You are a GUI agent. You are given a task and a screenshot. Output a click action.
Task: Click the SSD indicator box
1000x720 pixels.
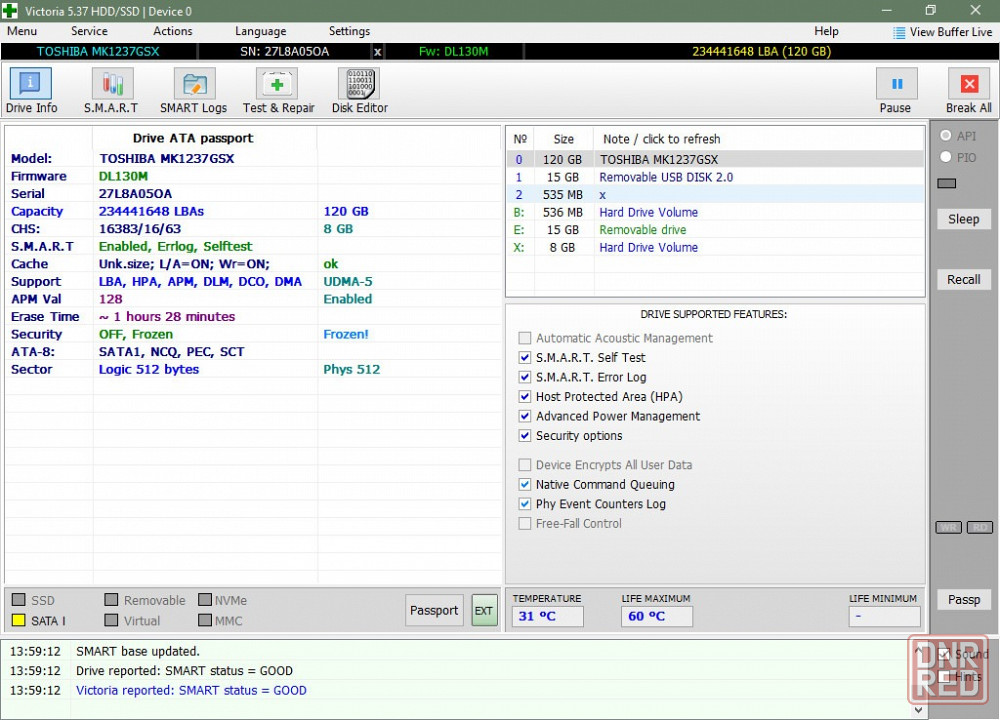18,600
